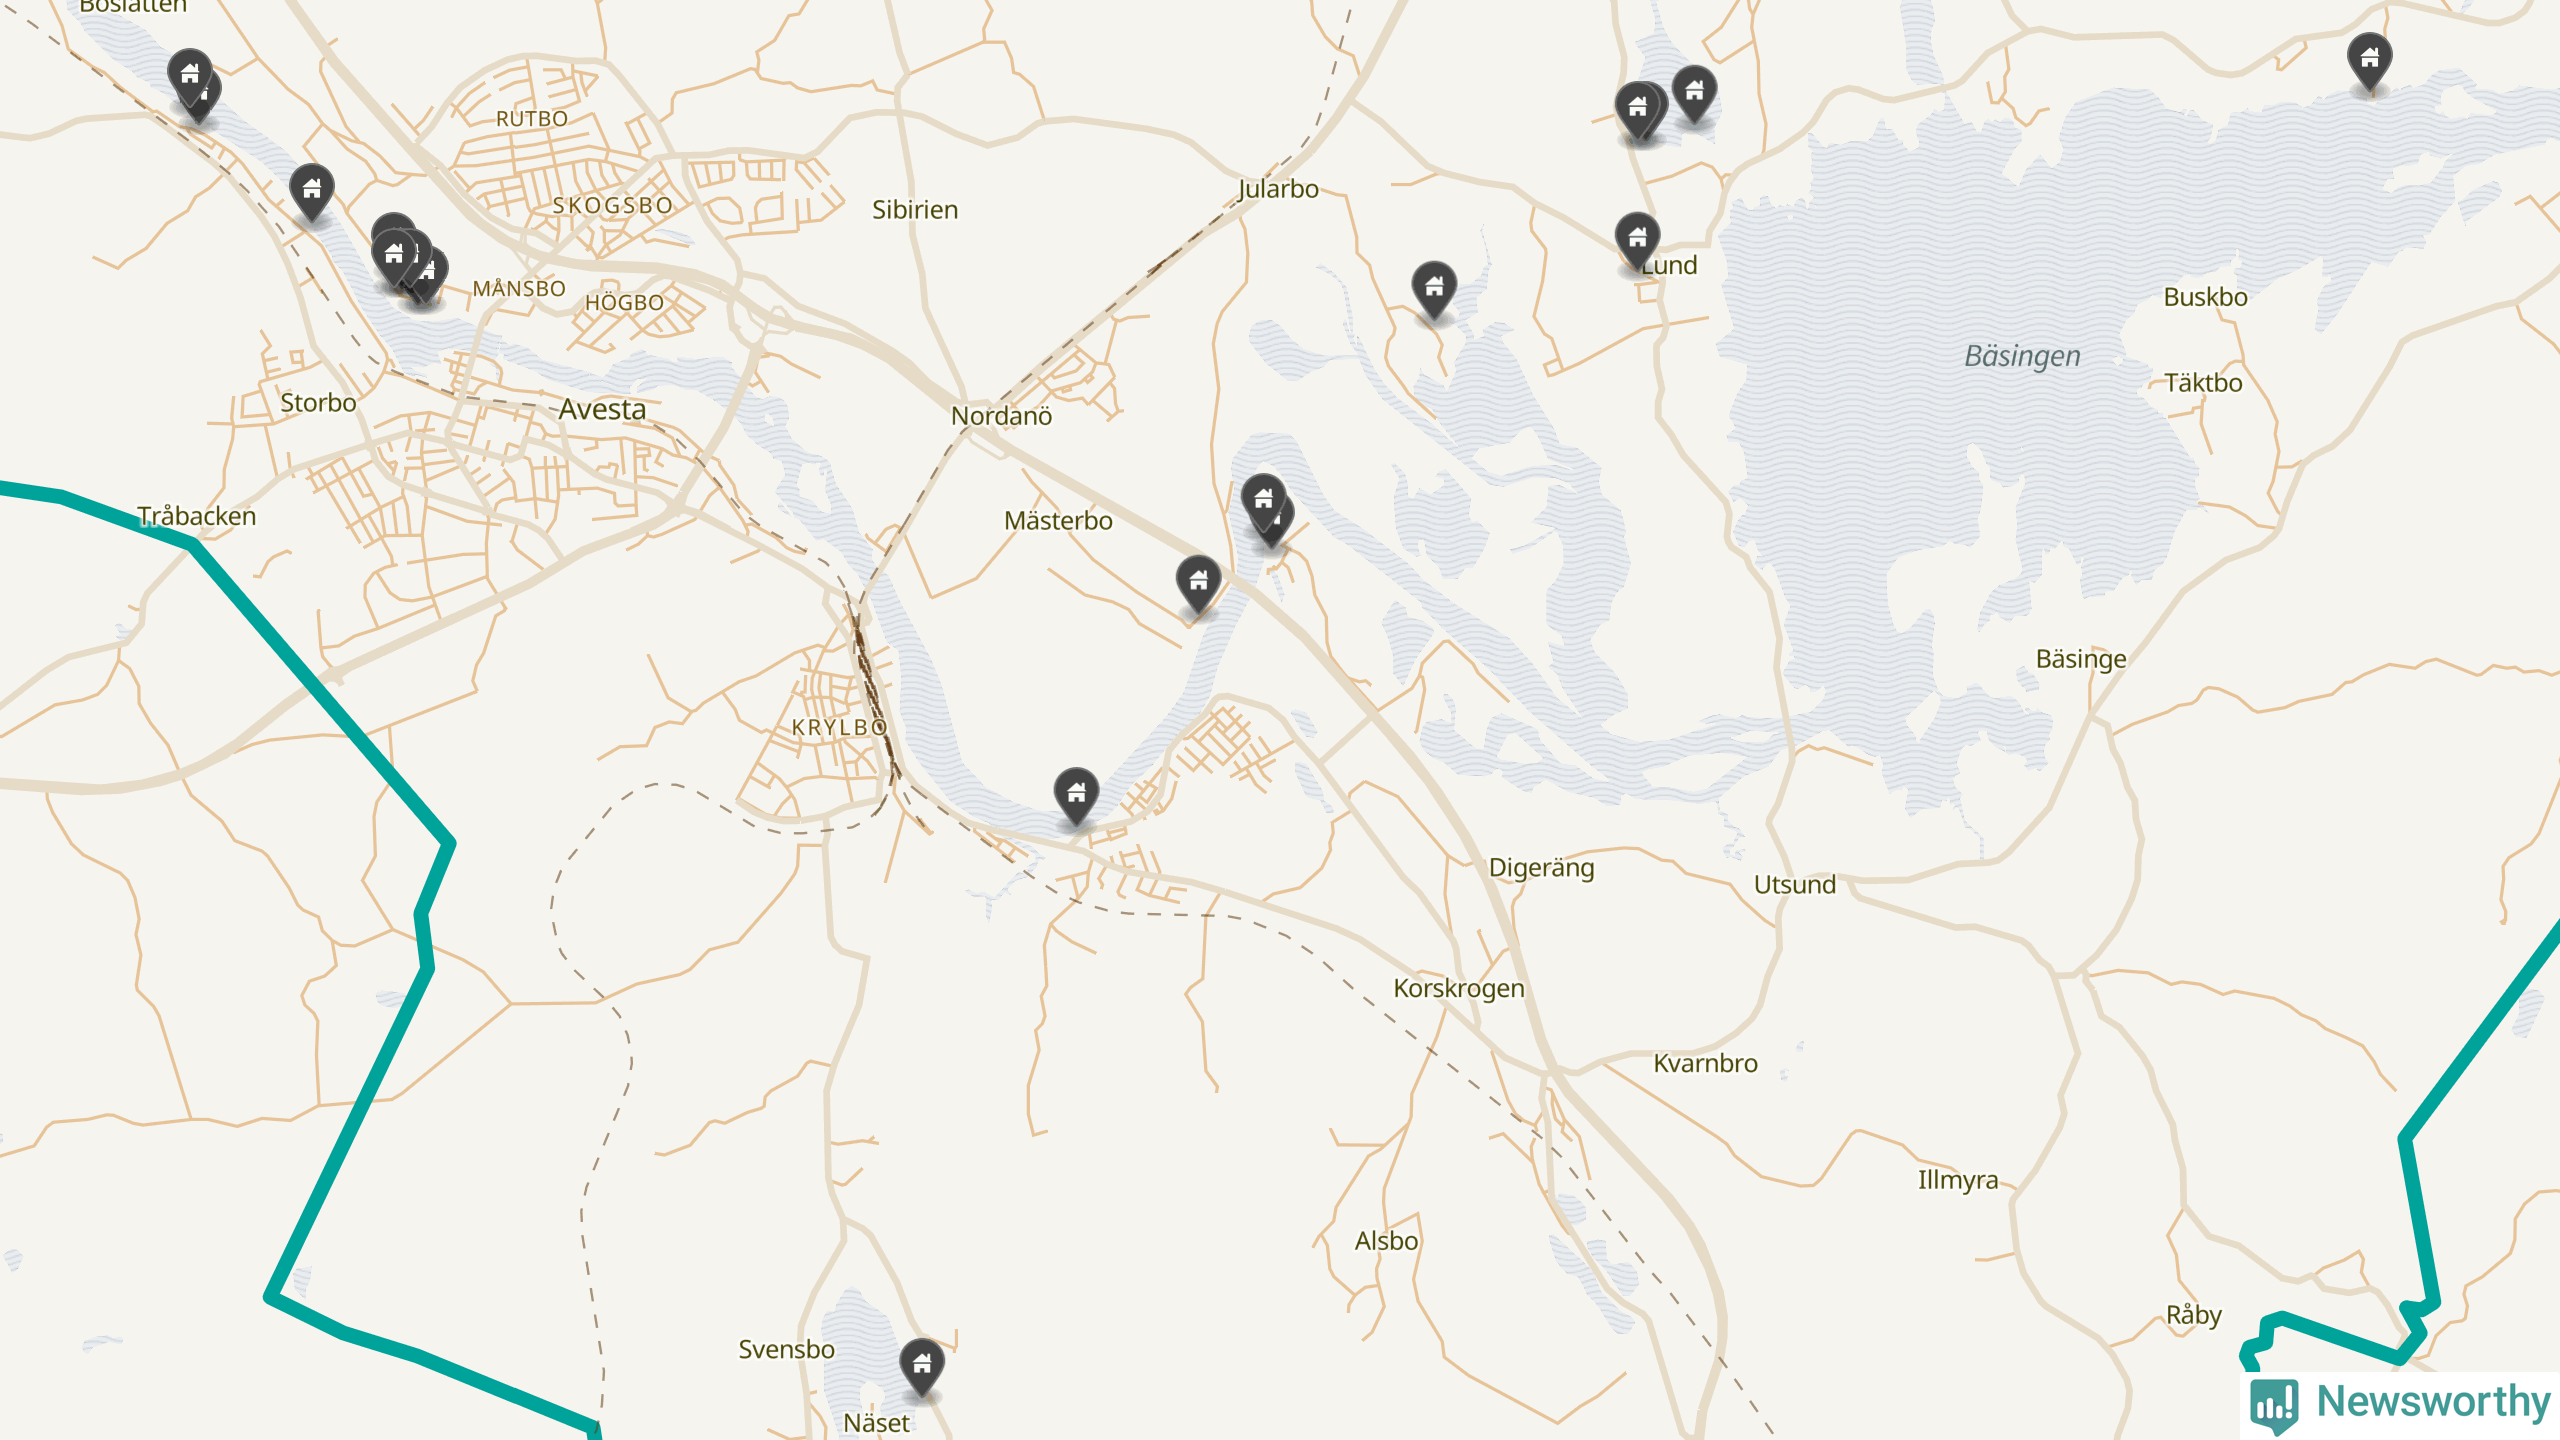Click the house marker on the river bend east of Krylbo
This screenshot has width=2560, height=1440.
(1076, 795)
